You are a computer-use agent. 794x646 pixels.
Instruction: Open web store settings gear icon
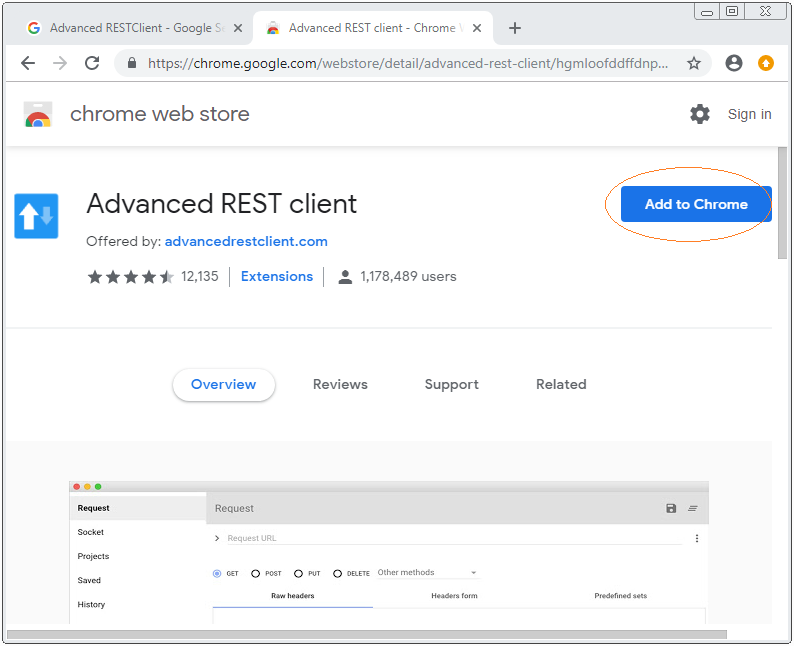click(699, 114)
